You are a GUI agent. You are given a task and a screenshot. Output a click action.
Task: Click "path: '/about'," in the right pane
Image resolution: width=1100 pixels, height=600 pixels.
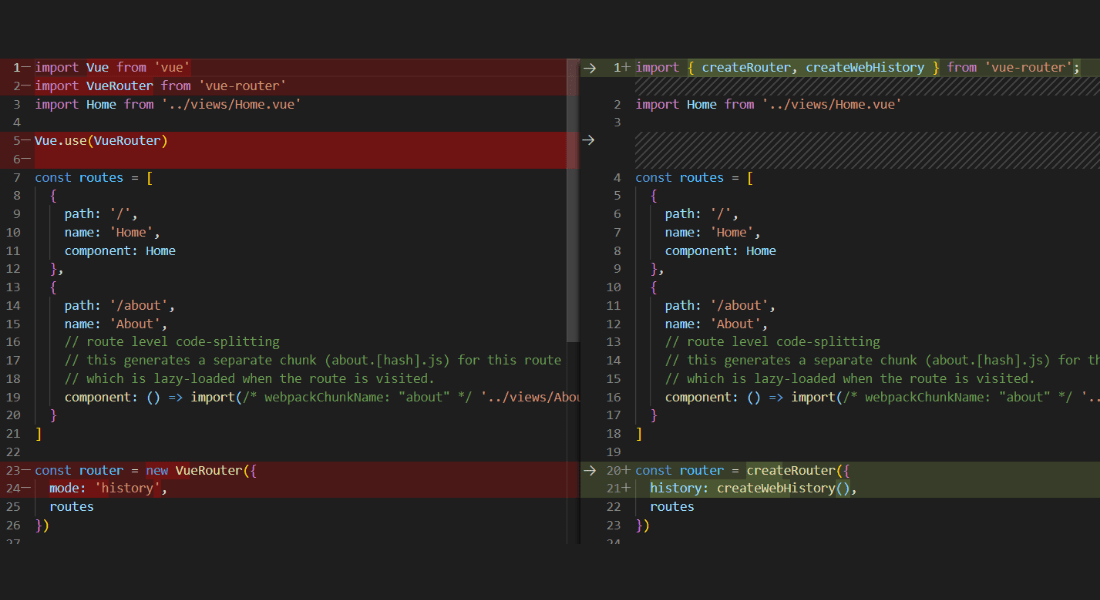(720, 305)
